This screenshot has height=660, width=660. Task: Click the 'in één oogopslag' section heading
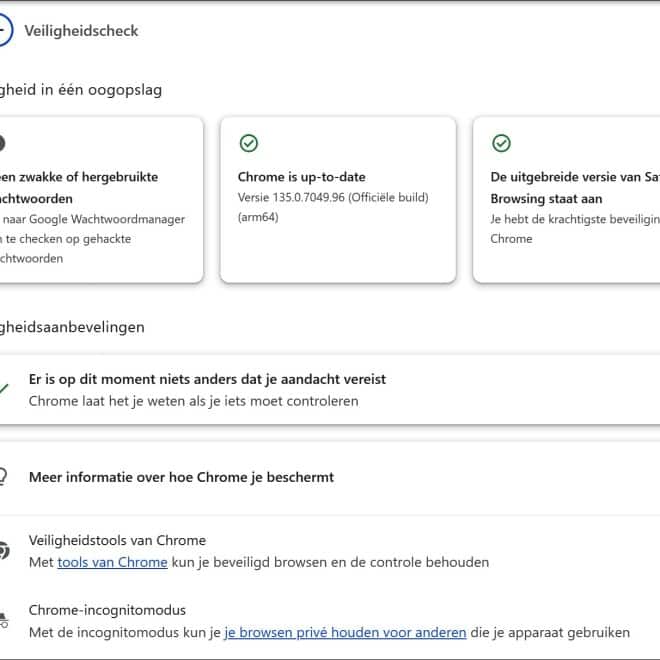coord(81,90)
